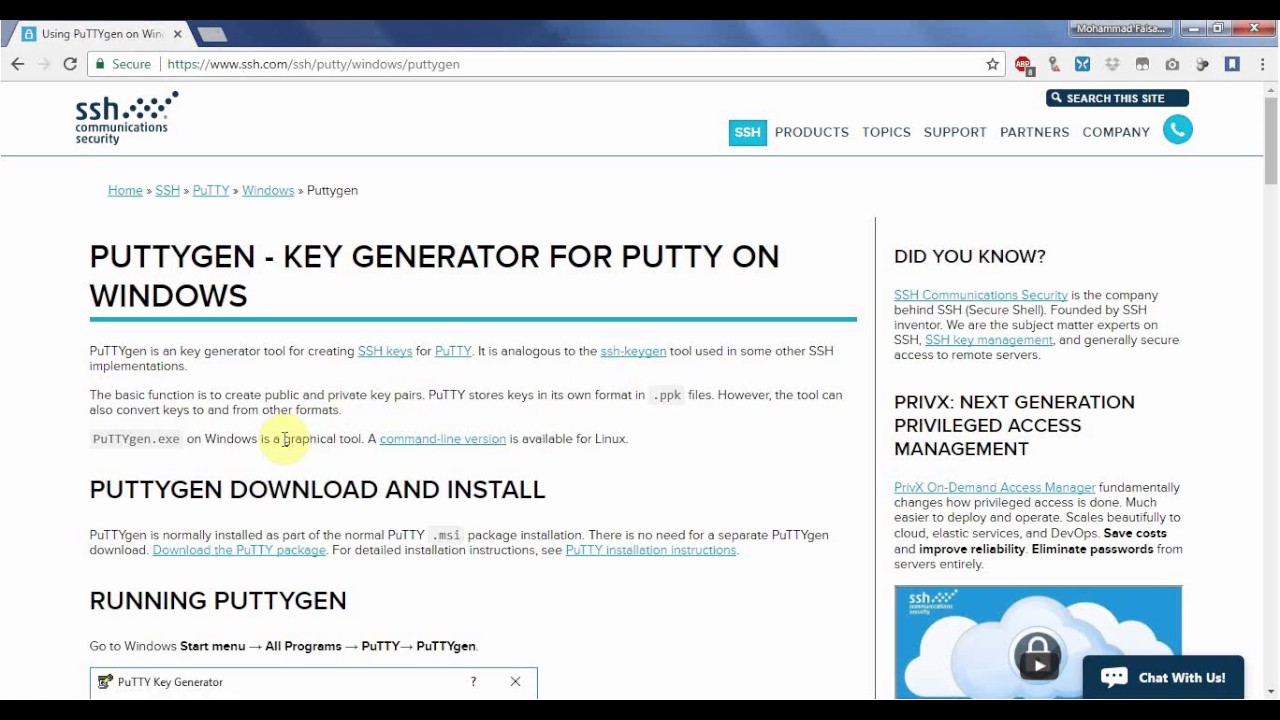Open the ssh-keygen link
This screenshot has width=1280, height=720.
click(633, 351)
